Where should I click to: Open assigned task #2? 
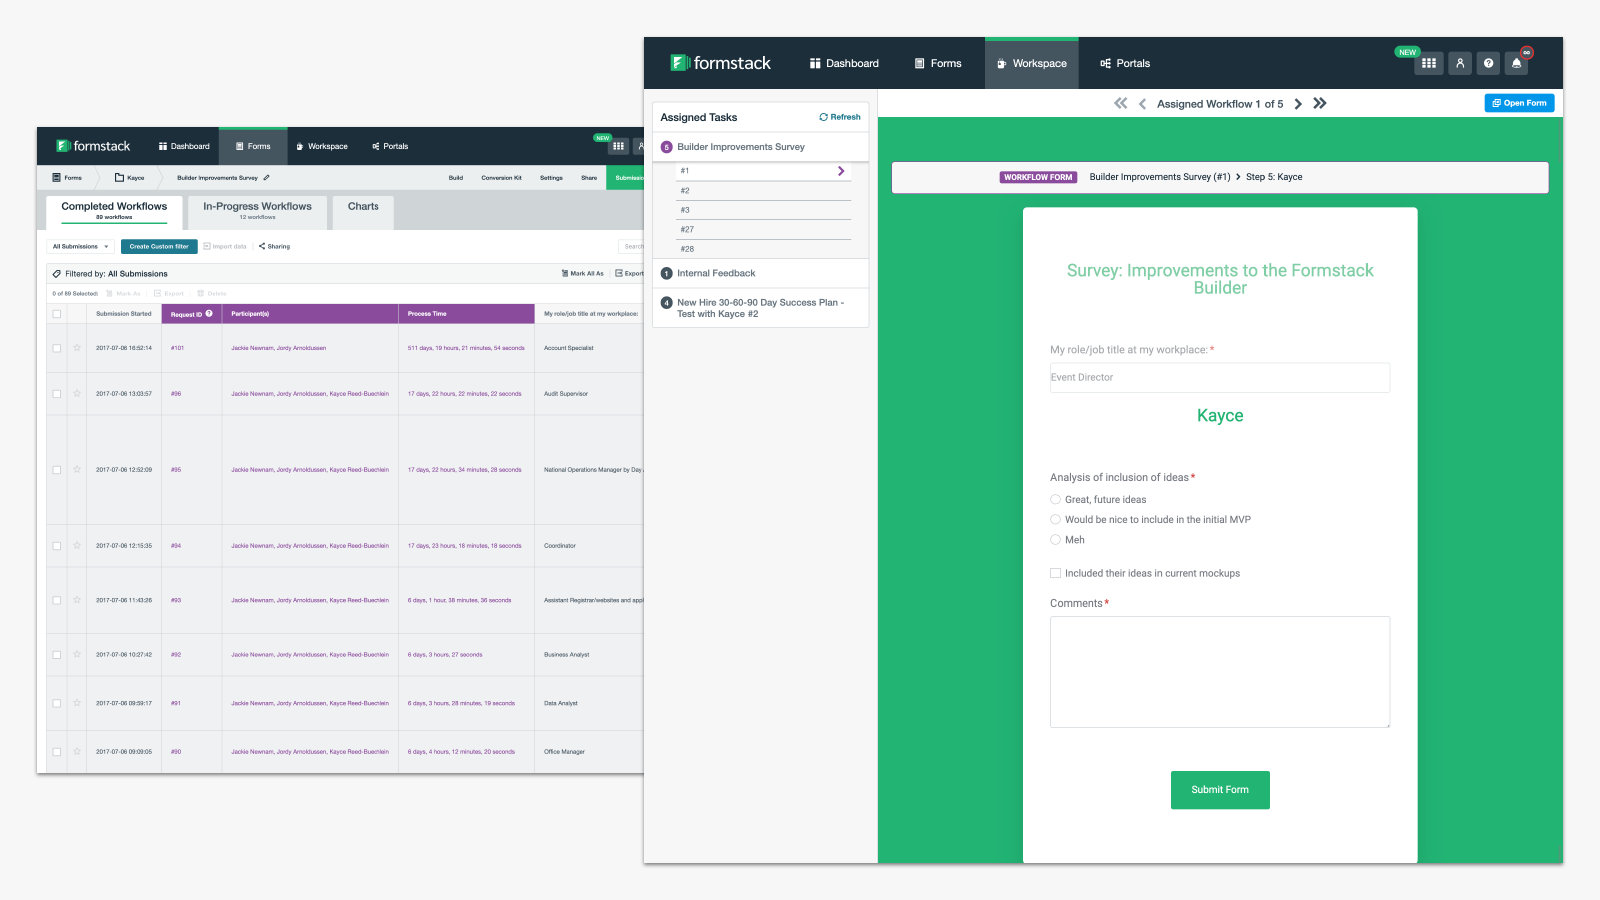pos(764,191)
